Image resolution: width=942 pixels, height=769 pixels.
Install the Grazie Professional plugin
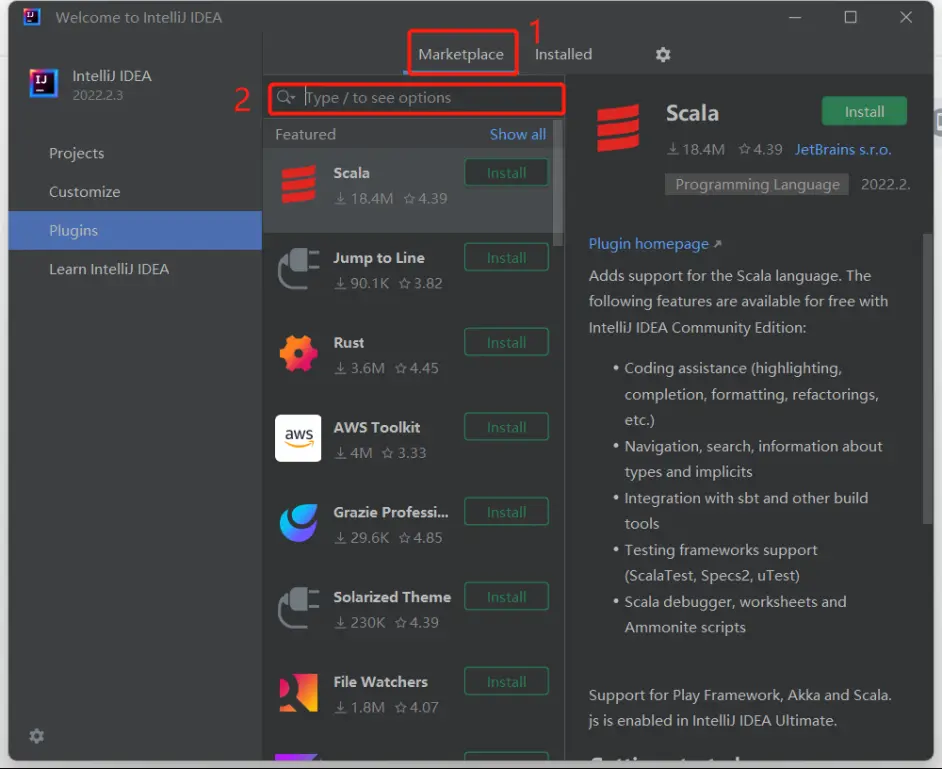506,511
